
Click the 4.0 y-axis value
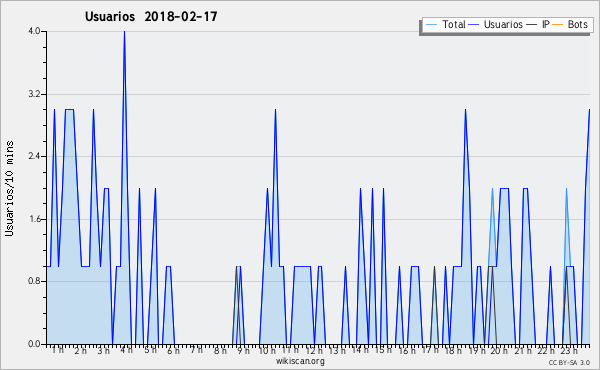pos(34,31)
